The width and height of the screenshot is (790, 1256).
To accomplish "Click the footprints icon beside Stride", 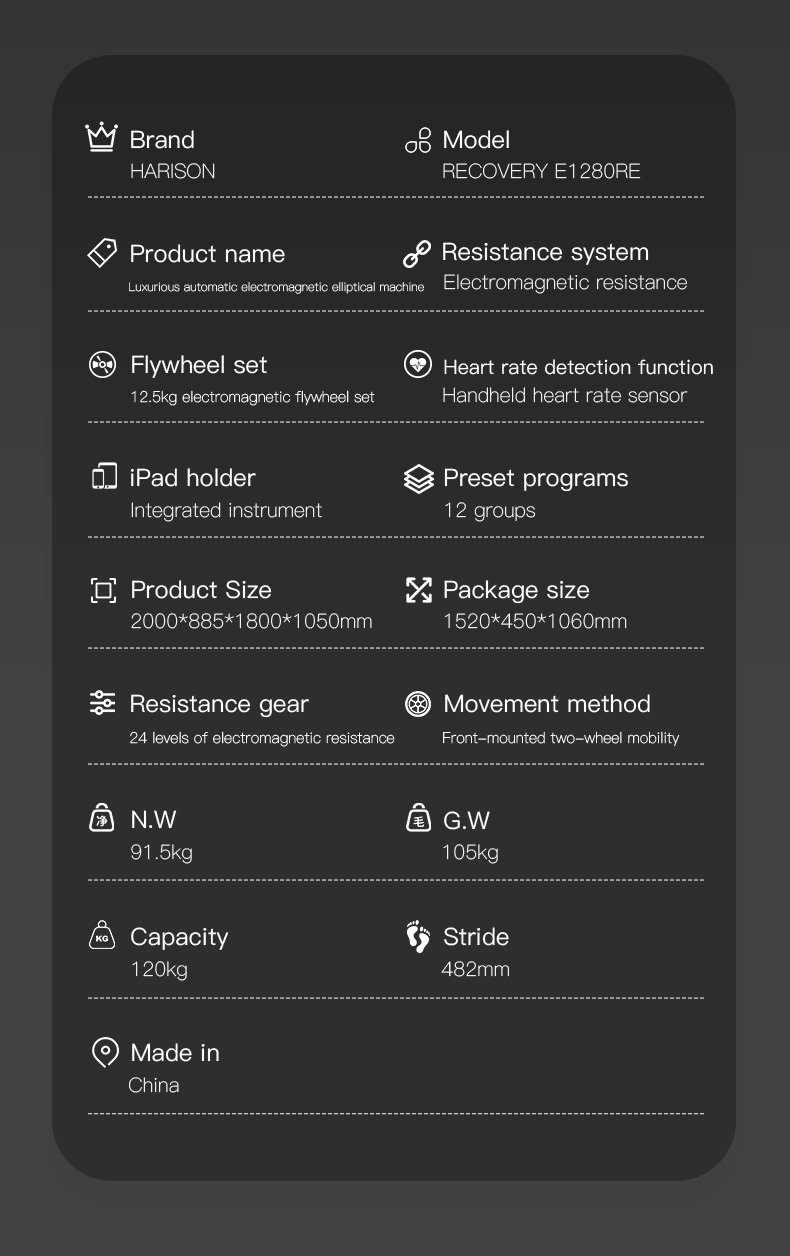I will coord(418,937).
